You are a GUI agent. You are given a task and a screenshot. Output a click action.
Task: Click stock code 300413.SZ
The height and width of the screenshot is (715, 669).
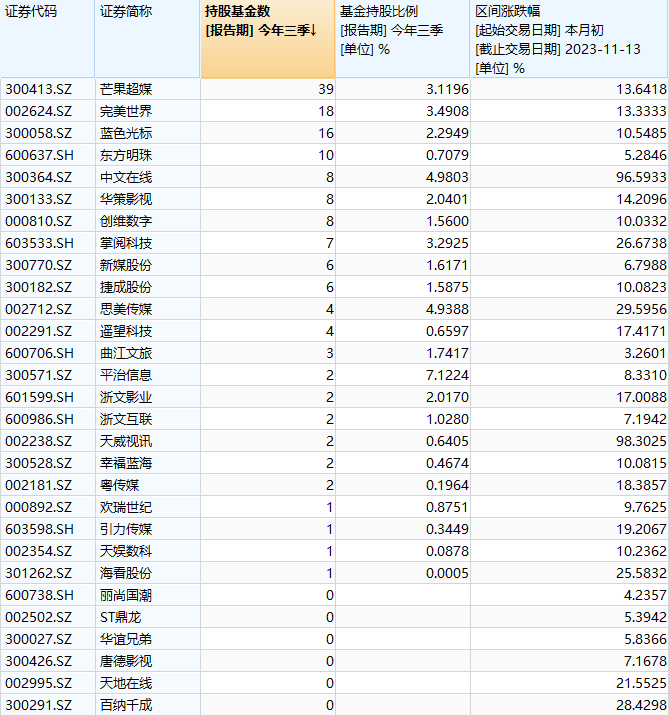[37, 90]
